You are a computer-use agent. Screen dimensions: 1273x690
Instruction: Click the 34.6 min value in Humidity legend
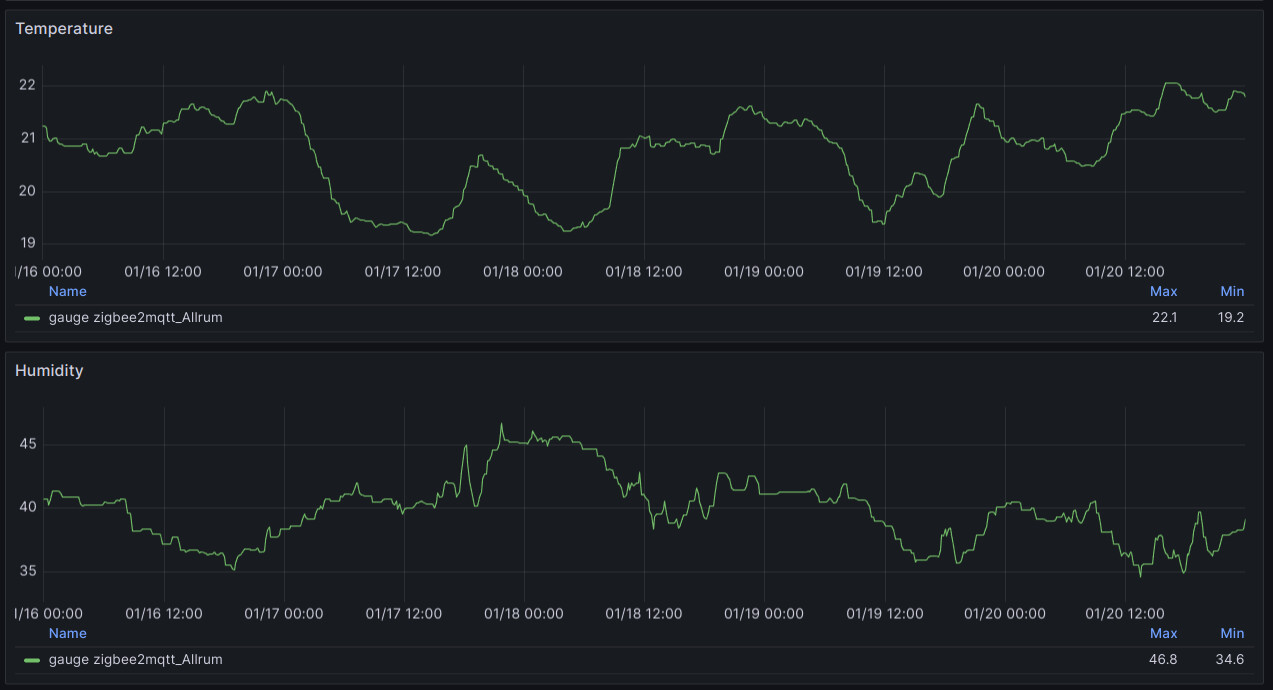(x=1232, y=660)
